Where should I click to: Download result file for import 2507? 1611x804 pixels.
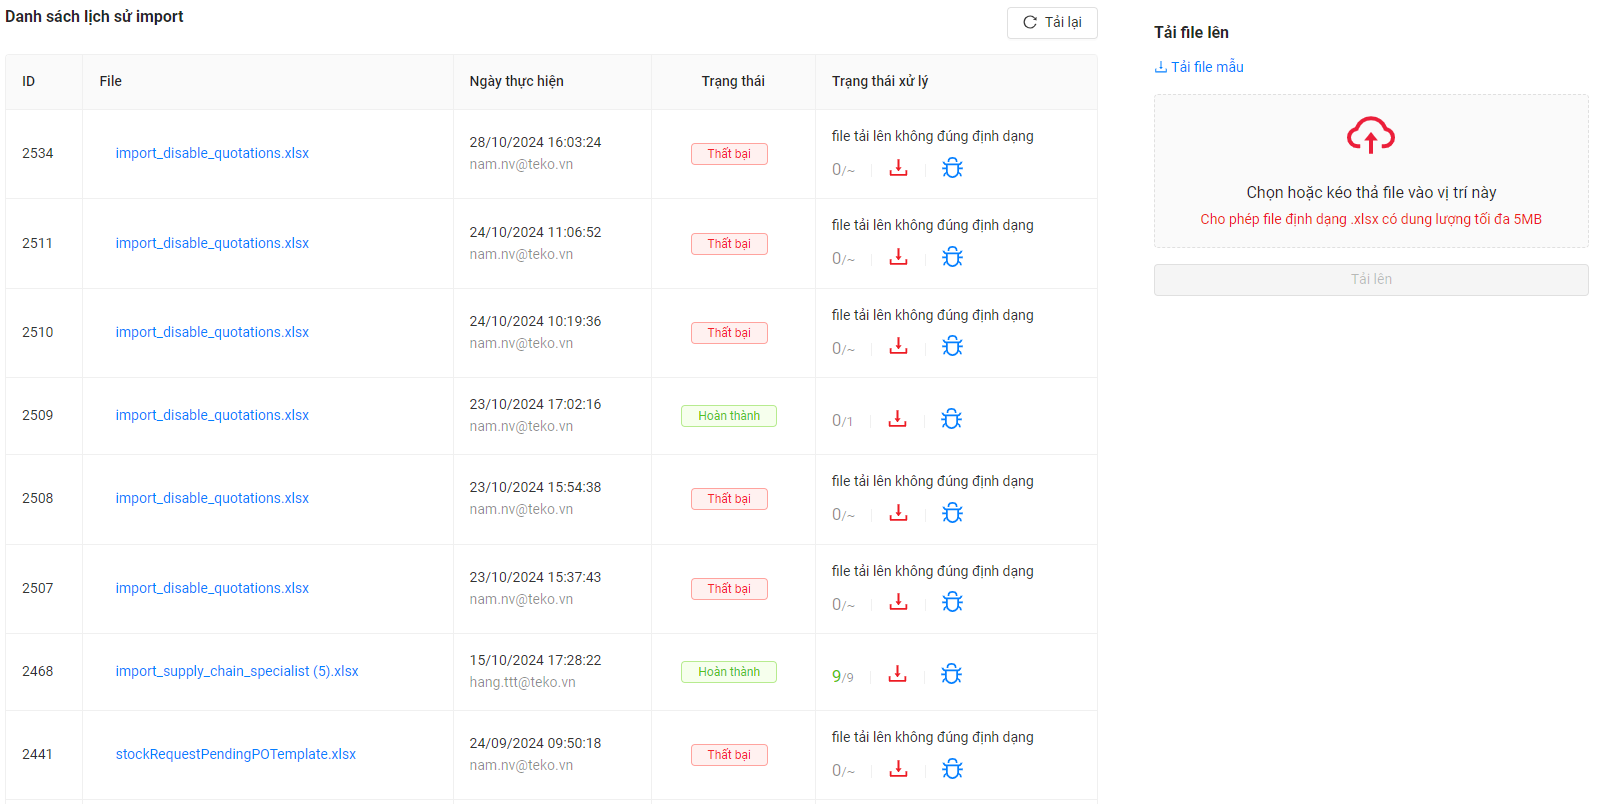coord(898,602)
